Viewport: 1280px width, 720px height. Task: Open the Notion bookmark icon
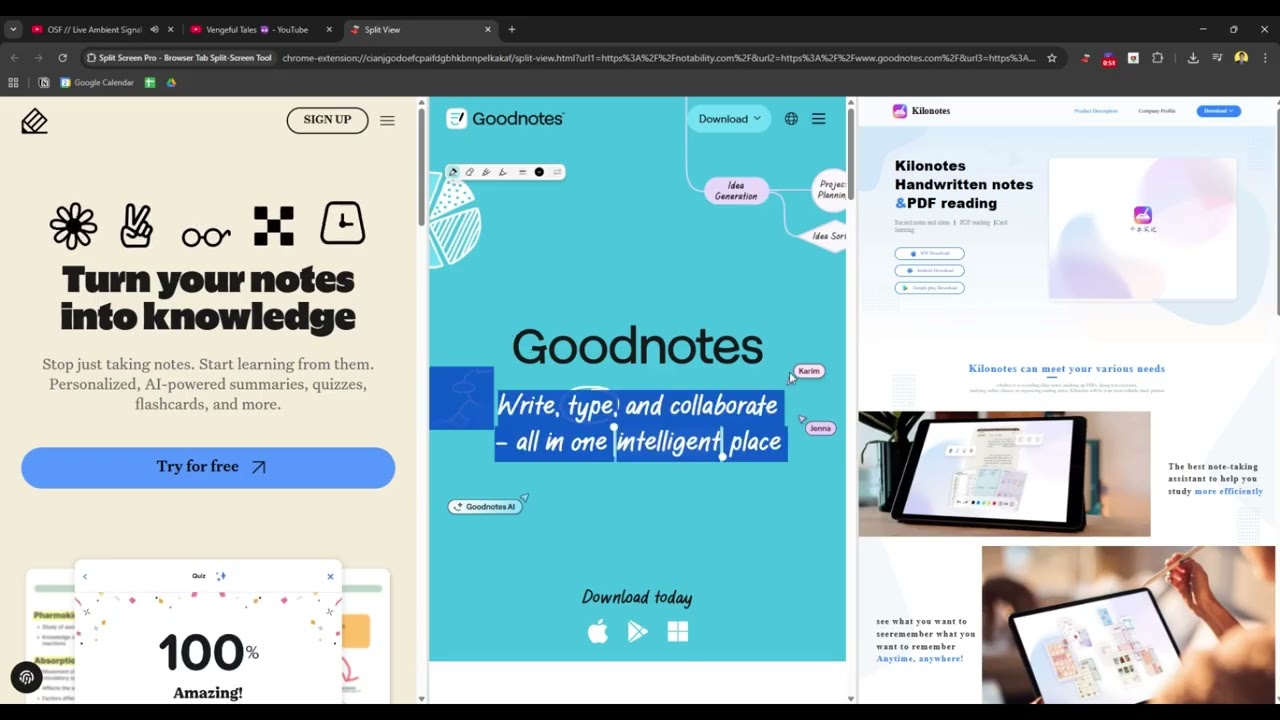pyautogui.click(x=44, y=82)
